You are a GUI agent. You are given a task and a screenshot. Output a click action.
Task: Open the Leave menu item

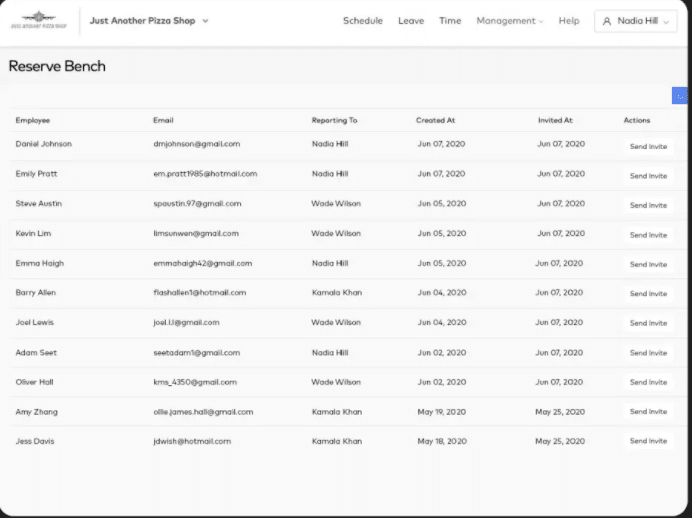pyautogui.click(x=410, y=21)
